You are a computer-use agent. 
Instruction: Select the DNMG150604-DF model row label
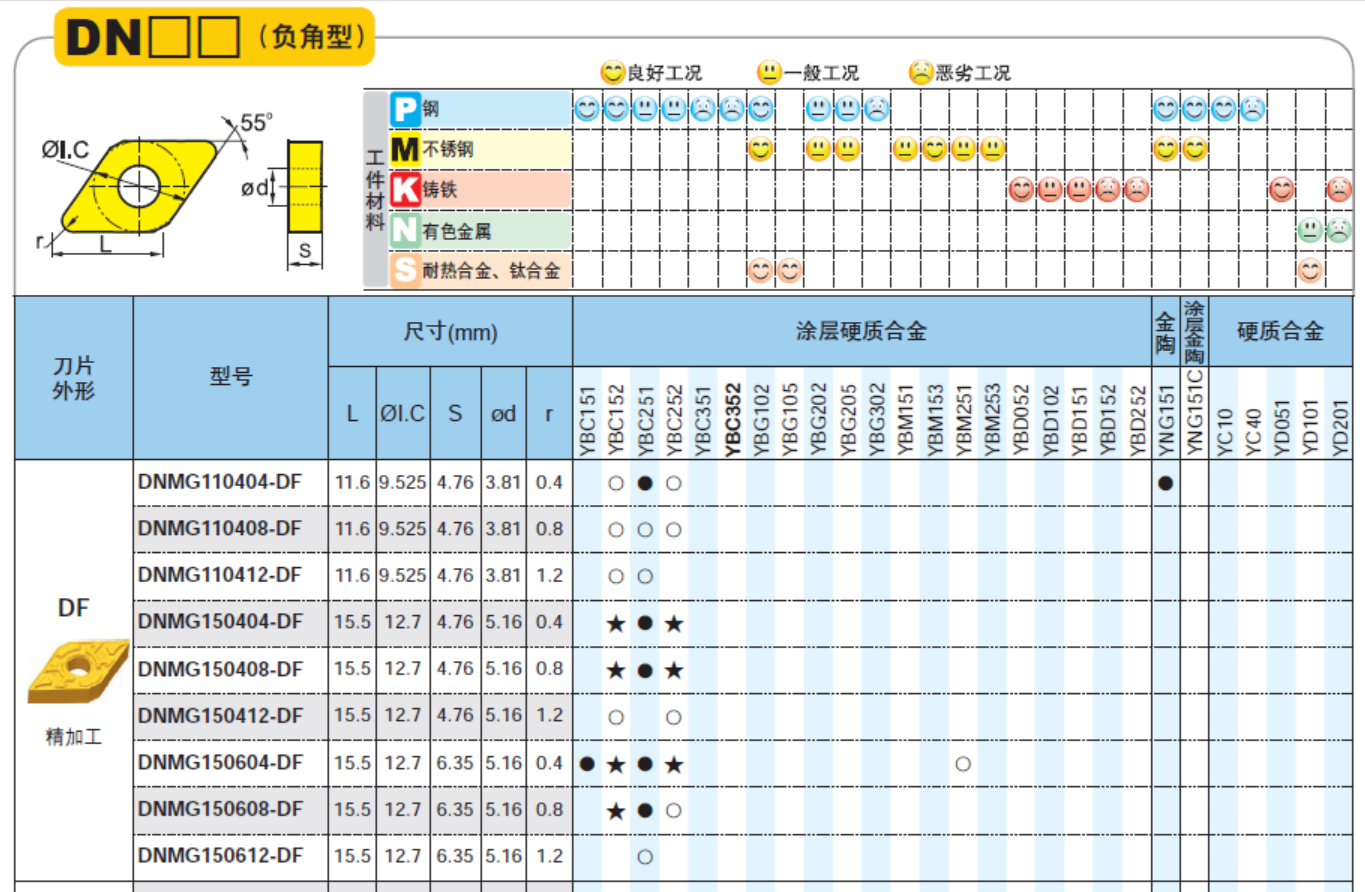coord(220,763)
